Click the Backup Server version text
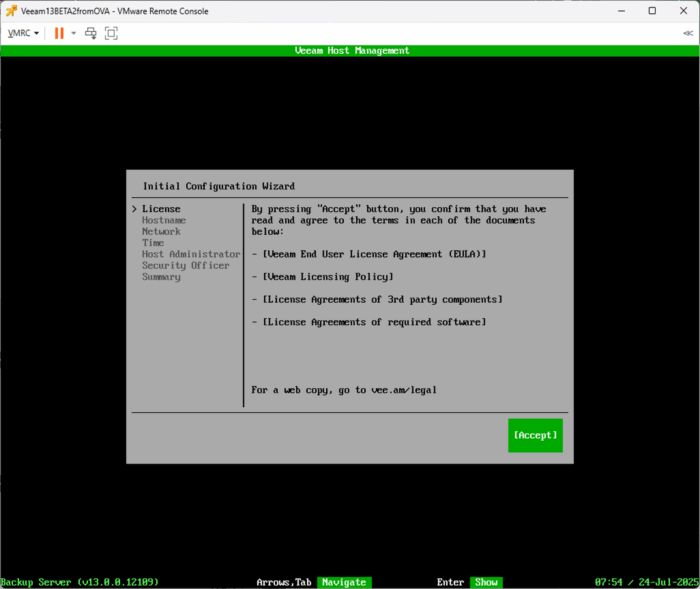700x589 pixels. 79,582
